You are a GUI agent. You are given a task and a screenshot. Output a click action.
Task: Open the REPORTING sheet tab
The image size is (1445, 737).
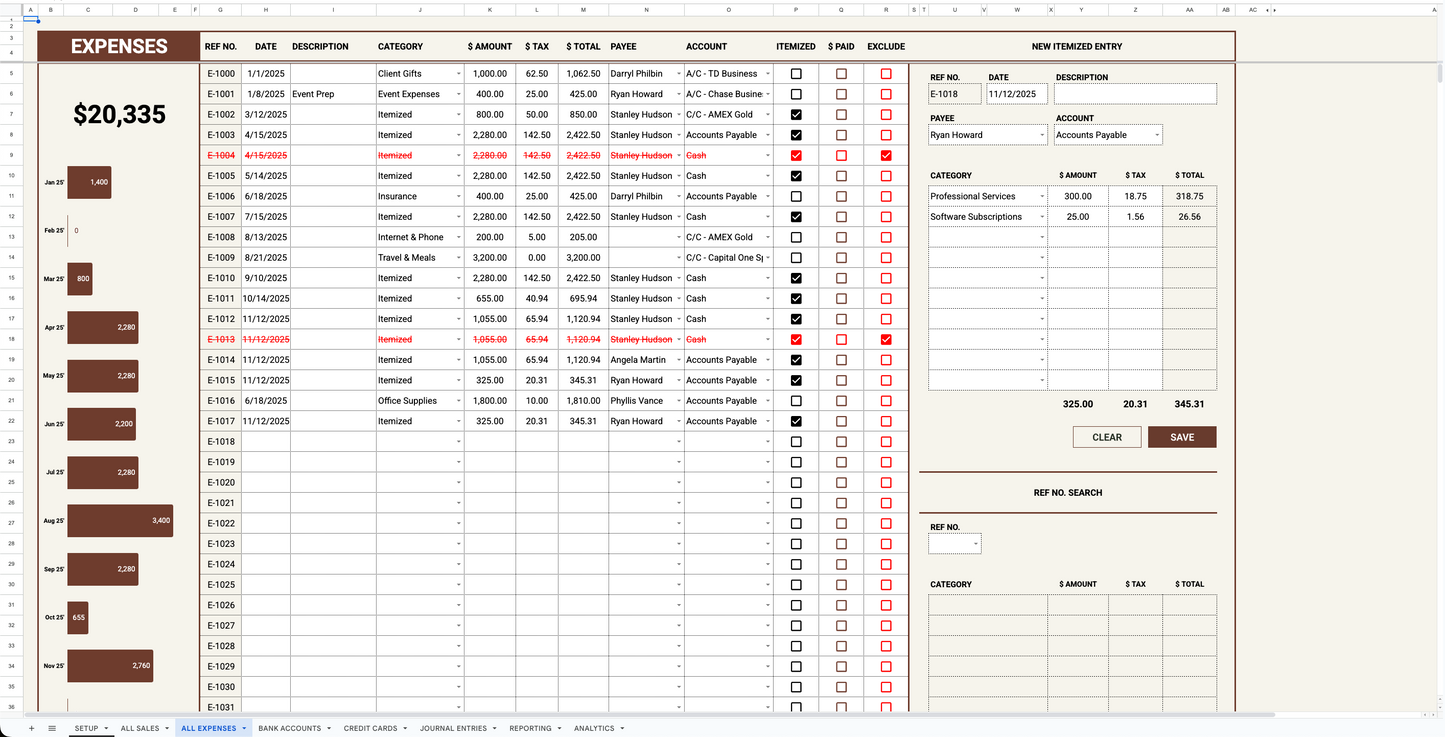point(528,728)
